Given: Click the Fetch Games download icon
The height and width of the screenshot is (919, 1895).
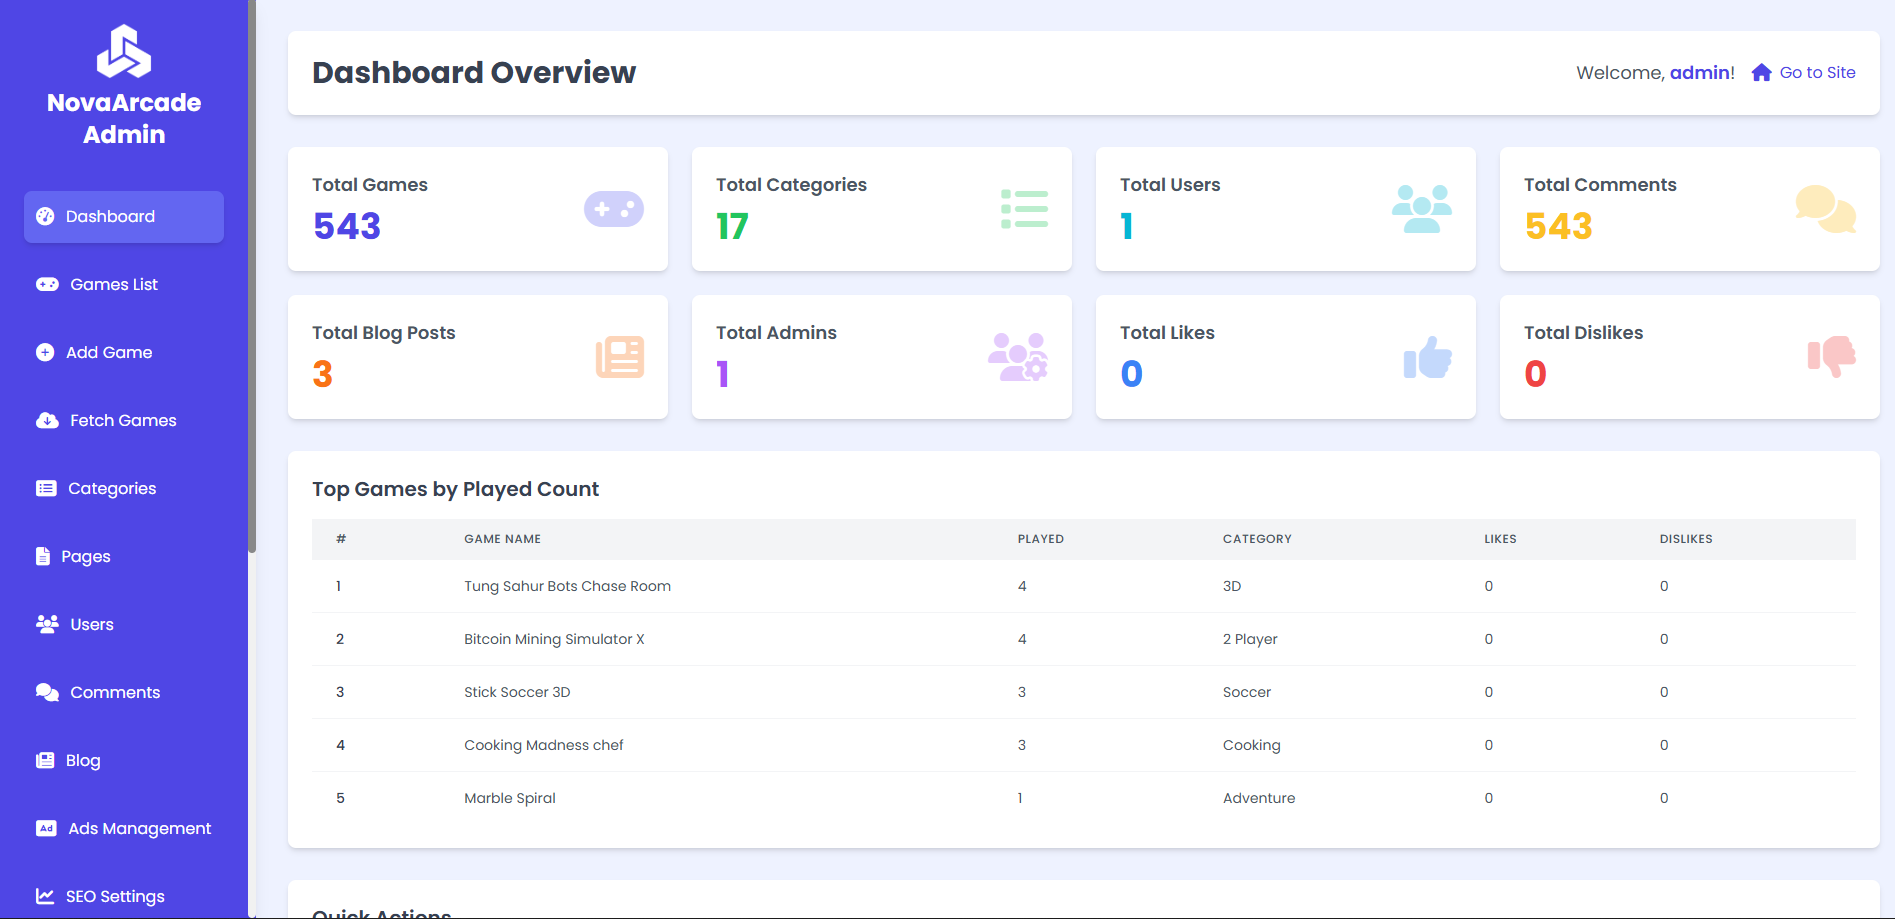Looking at the screenshot, I should click(46, 420).
